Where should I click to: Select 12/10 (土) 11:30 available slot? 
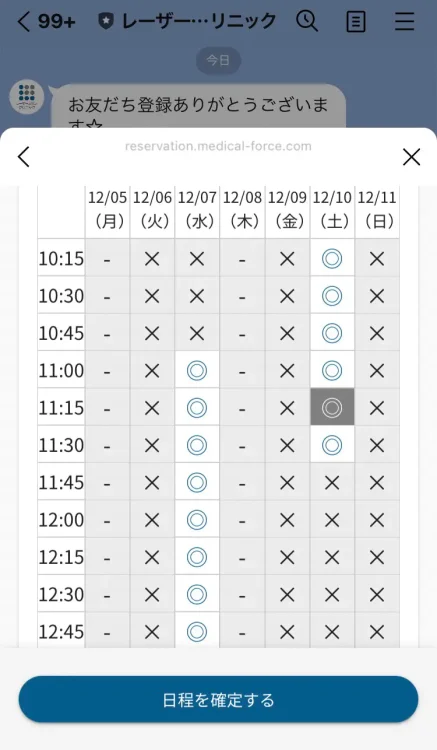[332, 445]
